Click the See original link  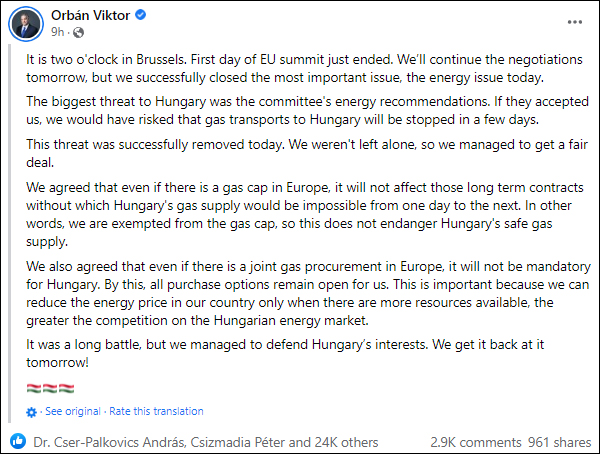click(72, 411)
